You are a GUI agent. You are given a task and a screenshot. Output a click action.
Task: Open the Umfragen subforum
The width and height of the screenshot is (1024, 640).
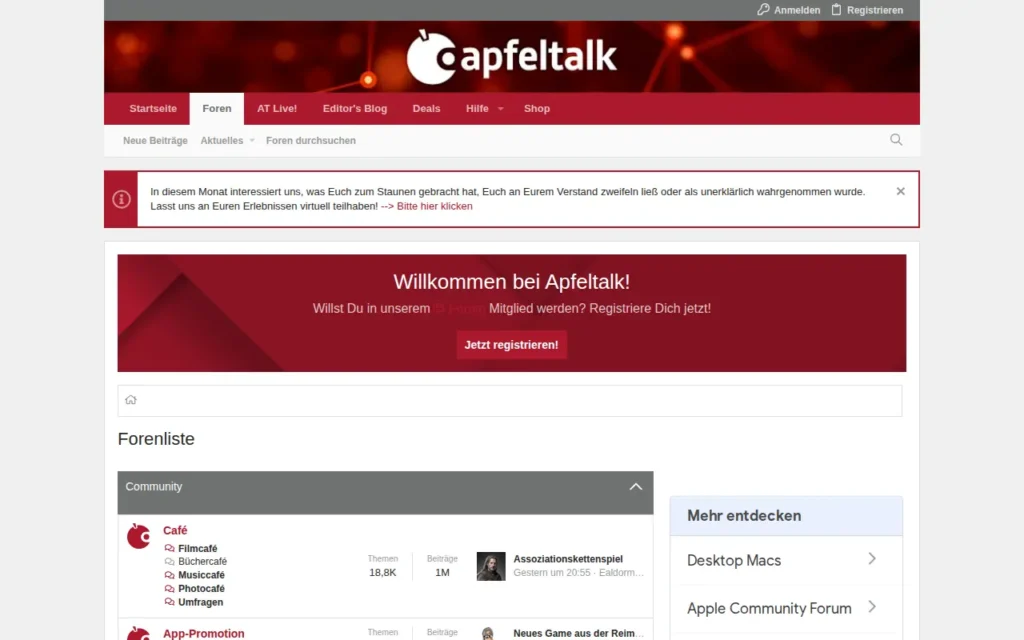click(200, 602)
